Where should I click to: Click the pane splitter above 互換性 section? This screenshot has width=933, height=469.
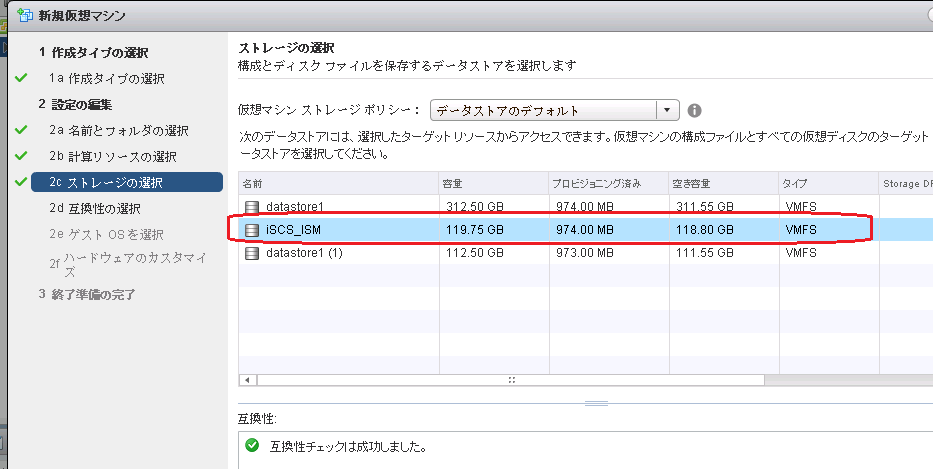pyautogui.click(x=596, y=403)
